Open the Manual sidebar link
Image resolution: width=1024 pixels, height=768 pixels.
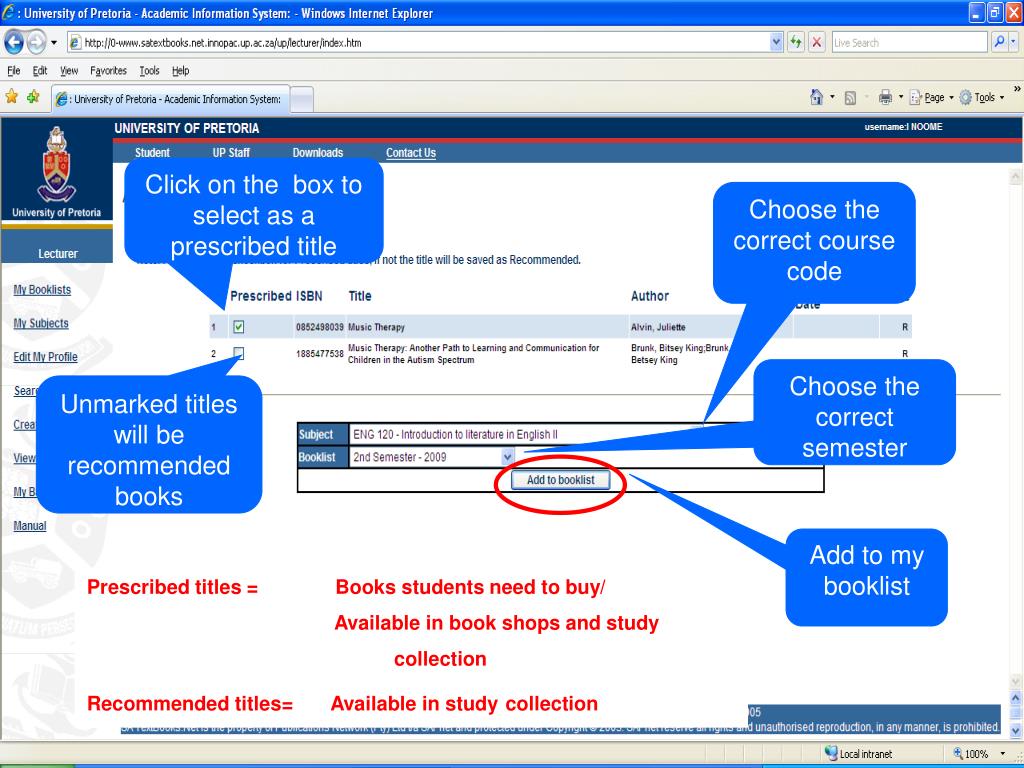[29, 526]
